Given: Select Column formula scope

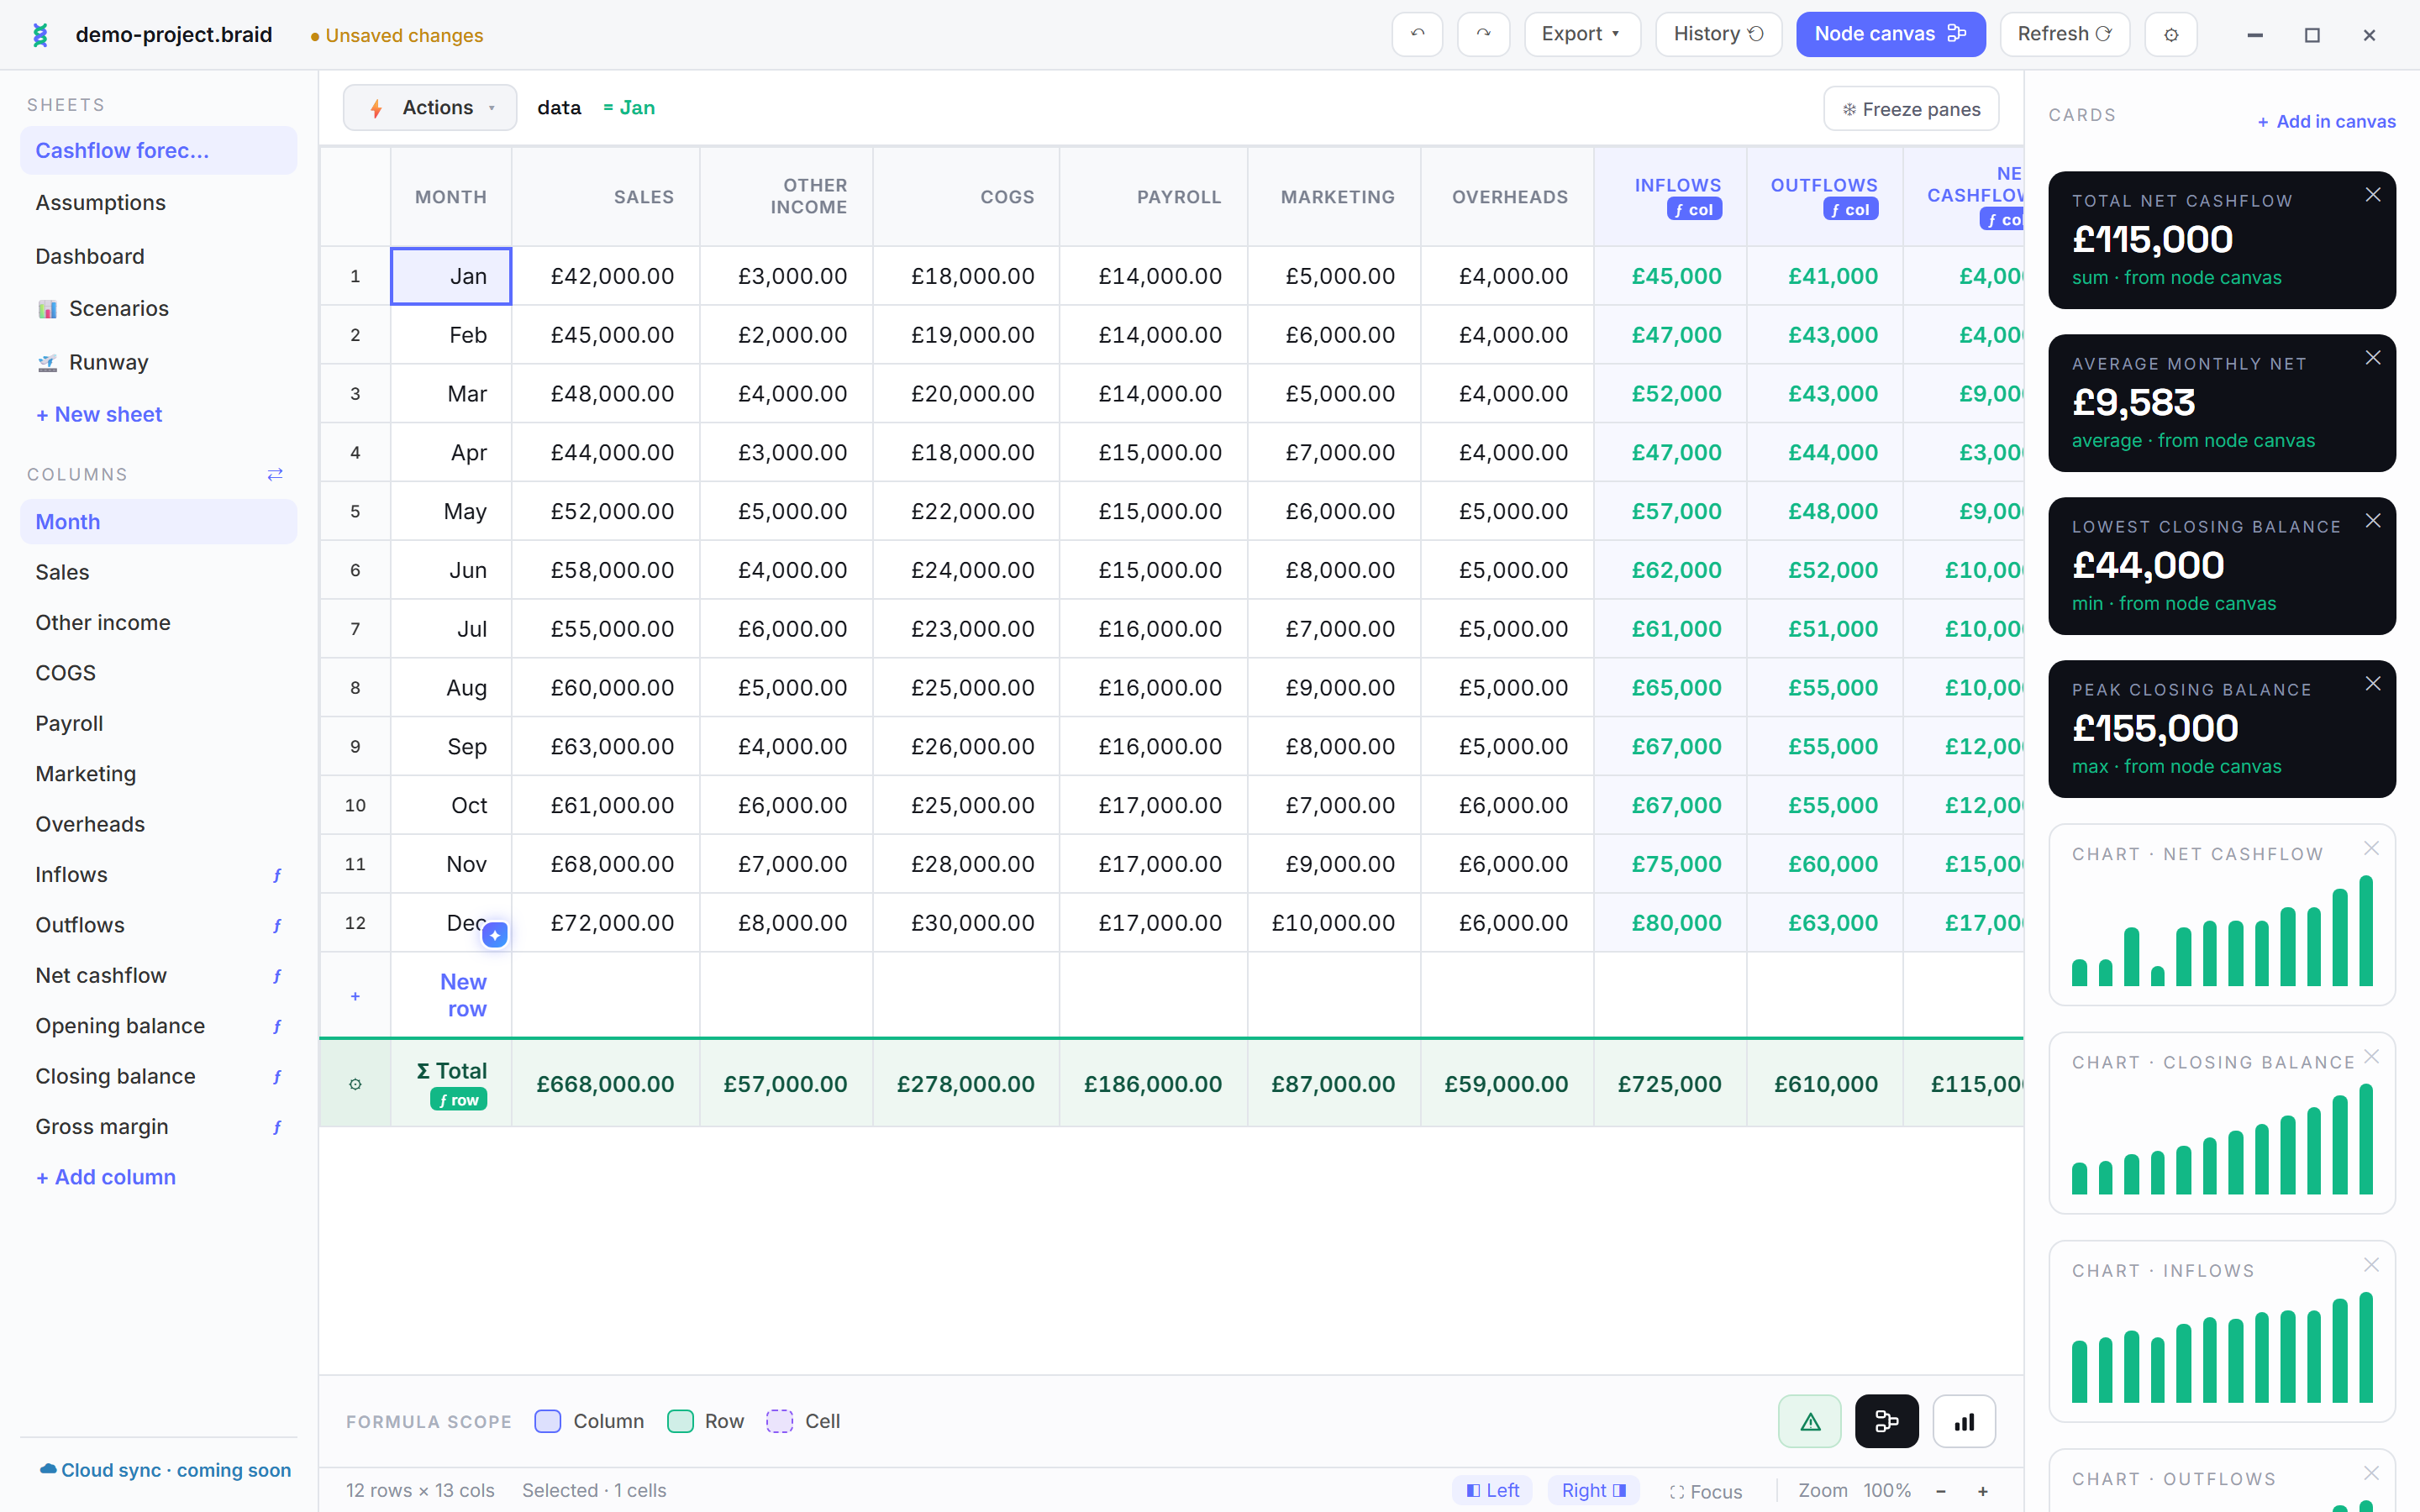Looking at the screenshot, I should pyautogui.click(x=590, y=1421).
